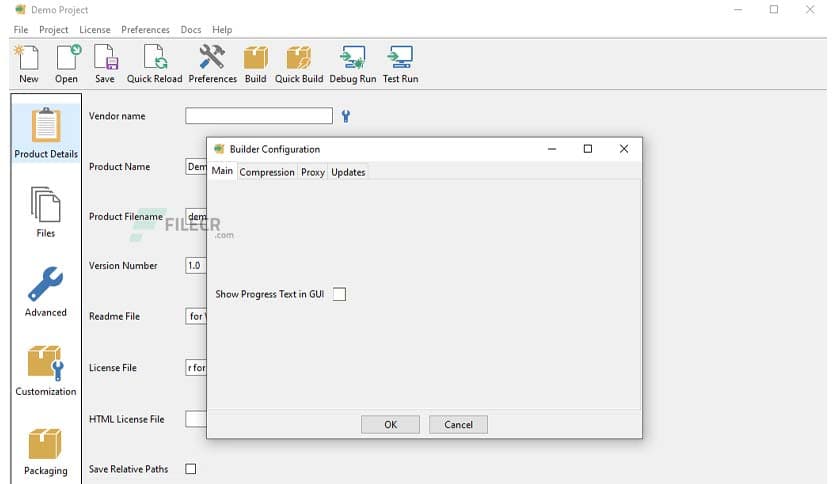
Task: Click the Product Filename field
Action: (x=196, y=216)
